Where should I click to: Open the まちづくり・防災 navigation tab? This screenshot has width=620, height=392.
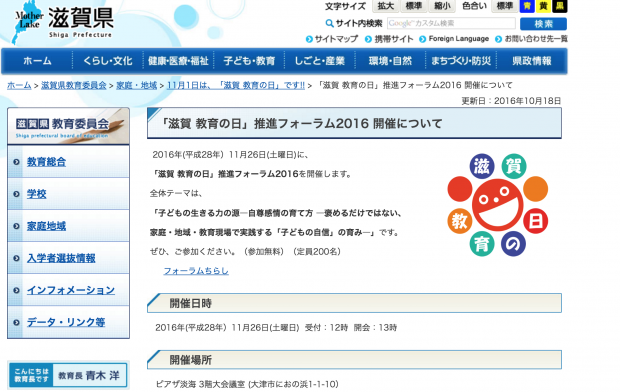pos(461,61)
